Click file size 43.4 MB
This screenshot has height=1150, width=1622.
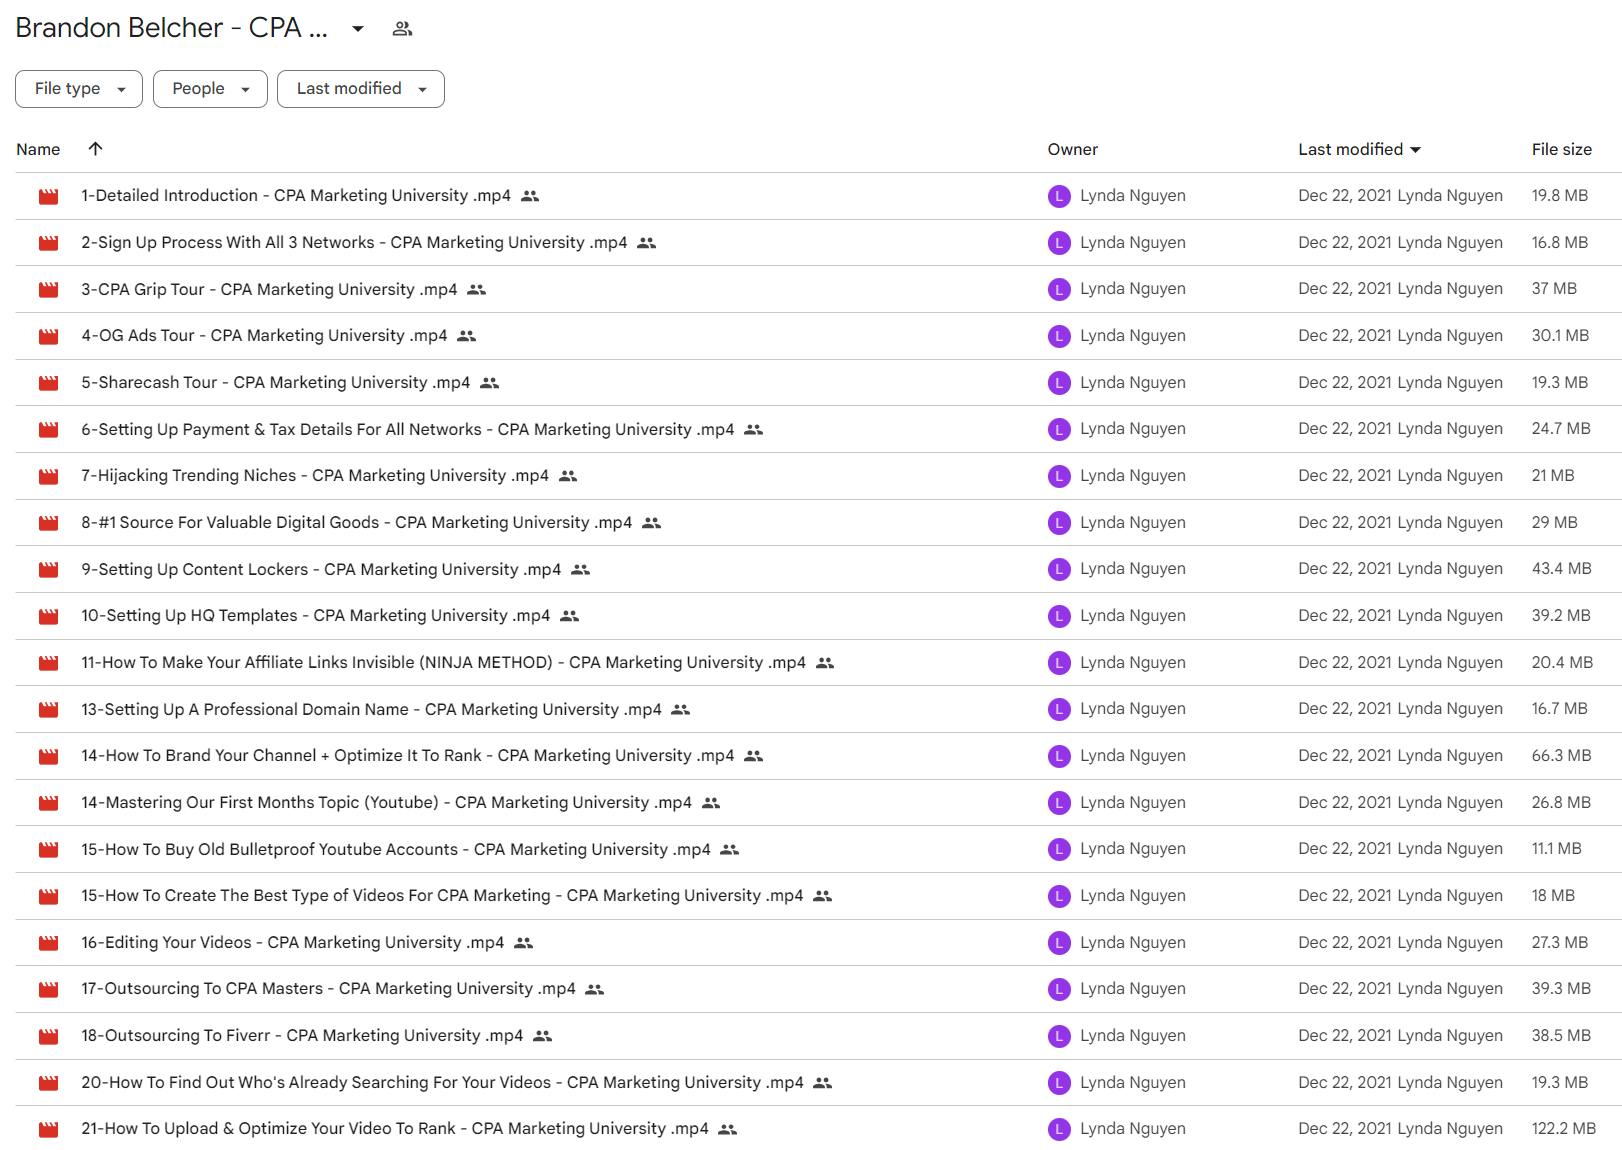[x=1561, y=569]
